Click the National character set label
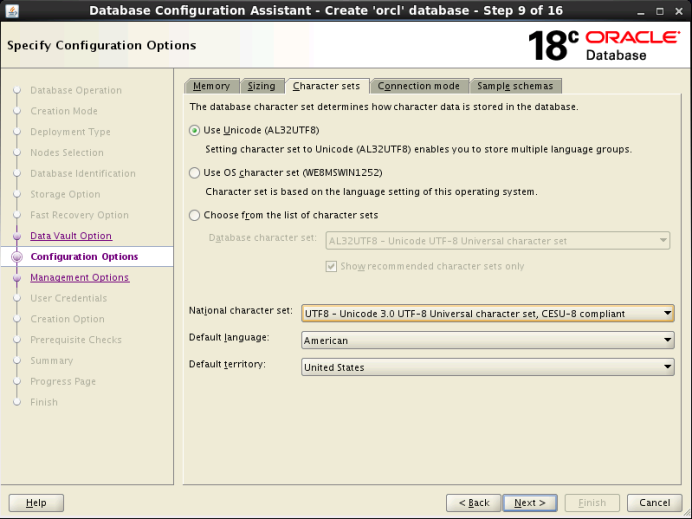Image resolution: width=692 pixels, height=519 pixels. [241, 311]
